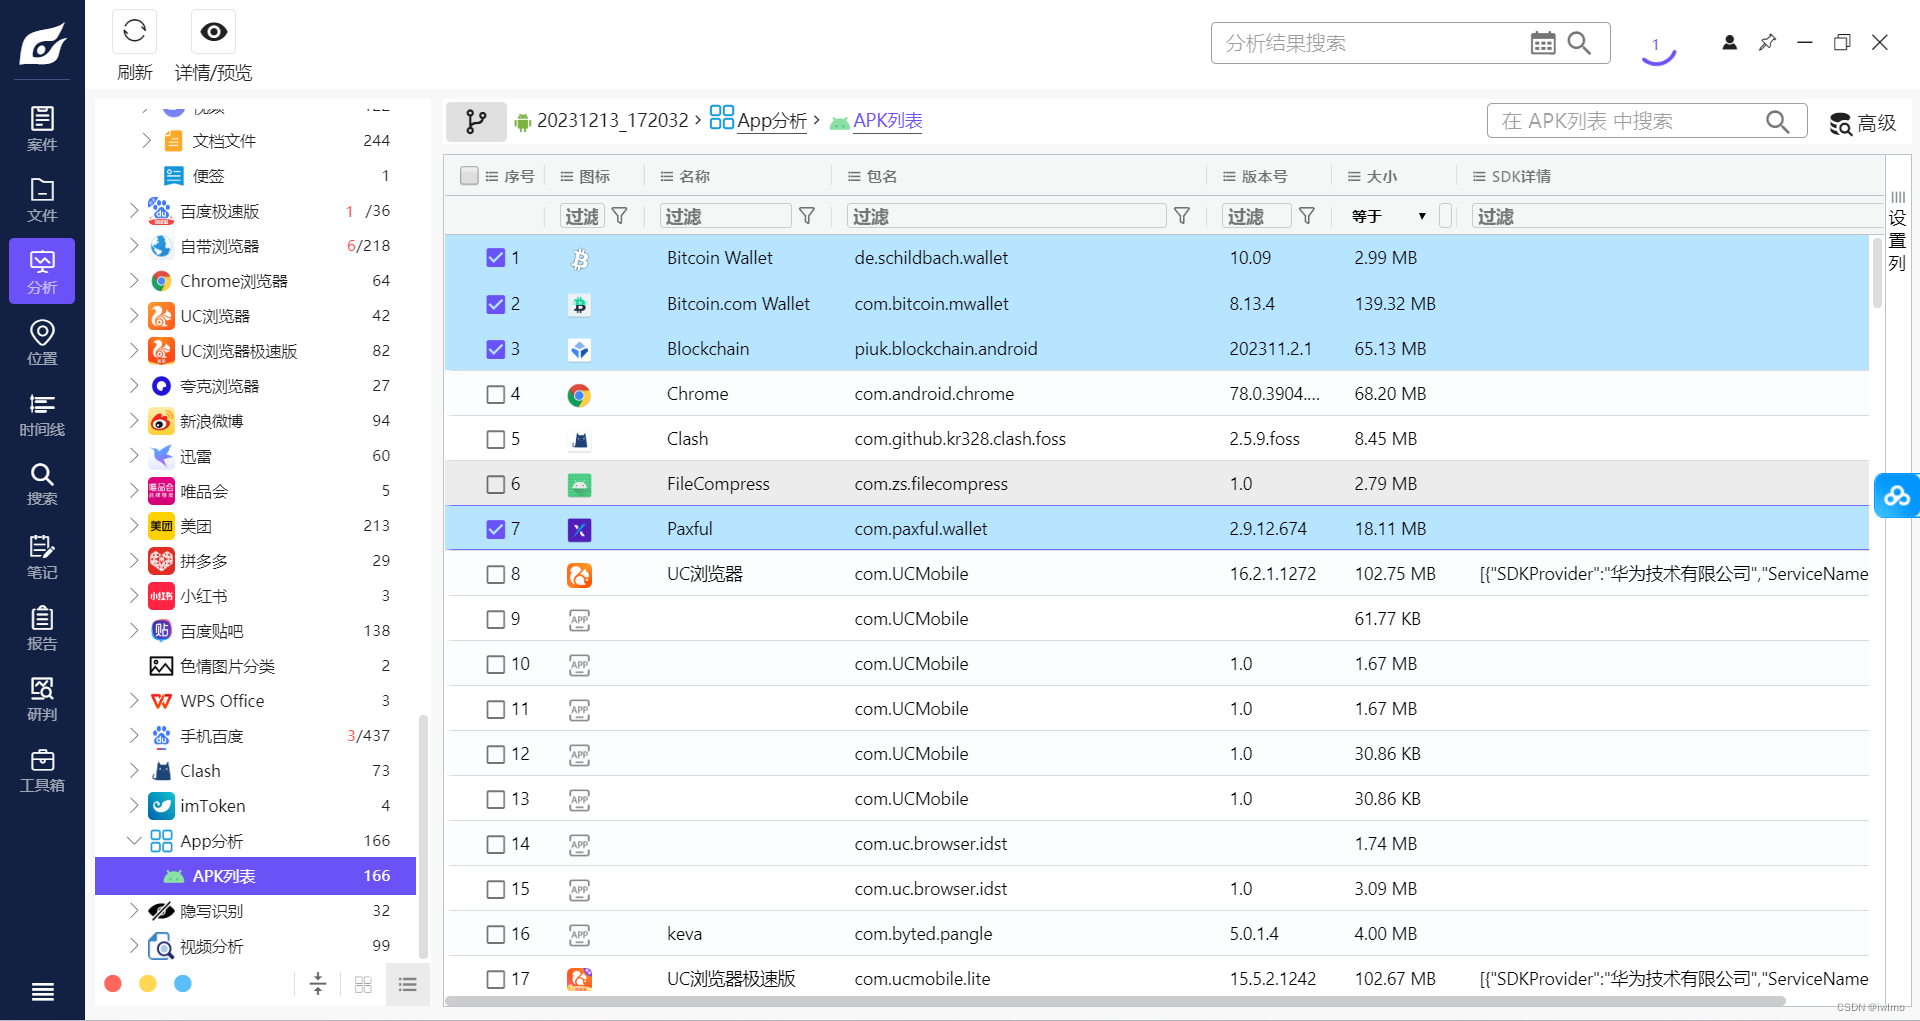
Task: Expand the 百度极速版 tree node
Action: tap(134, 211)
